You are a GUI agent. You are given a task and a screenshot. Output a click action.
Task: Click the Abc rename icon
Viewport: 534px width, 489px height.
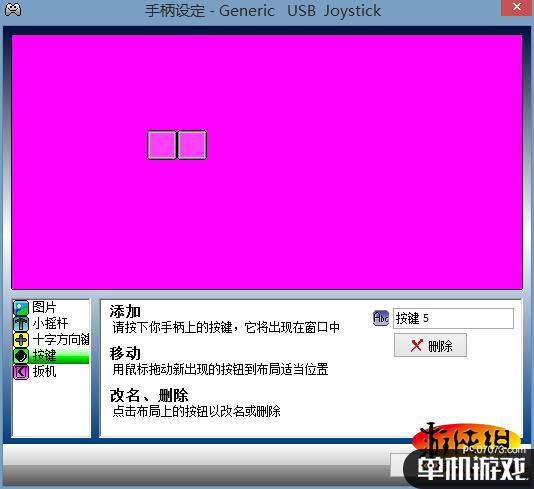(381, 318)
